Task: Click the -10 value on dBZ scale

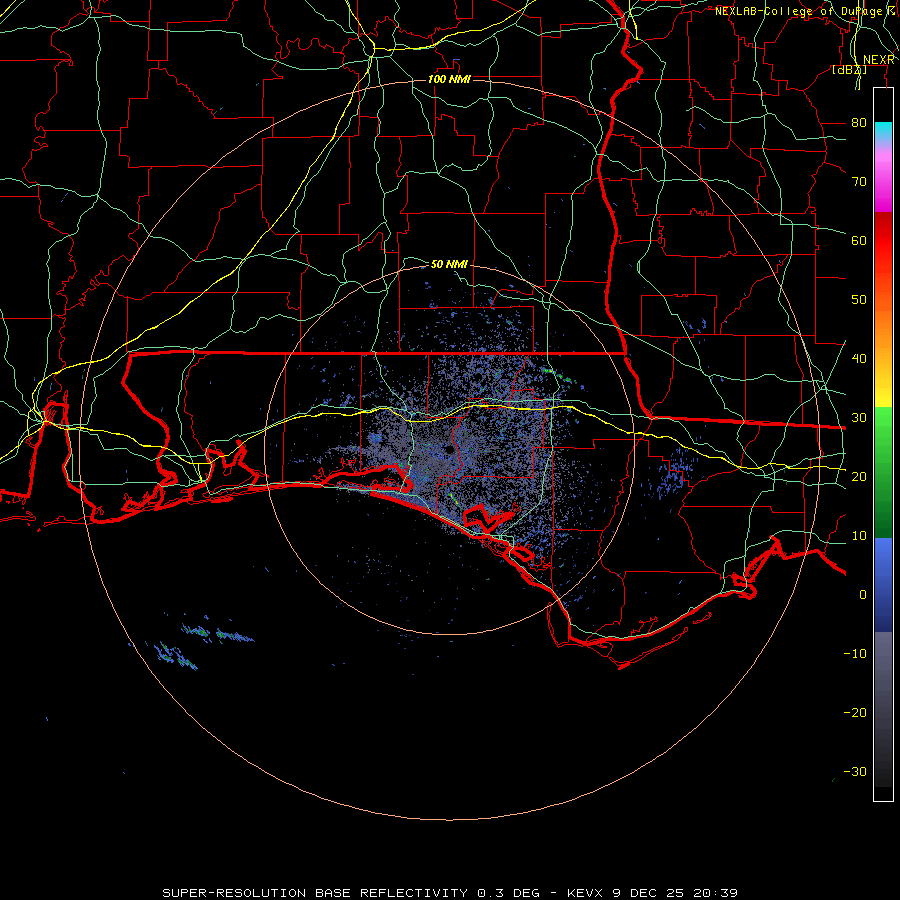Action: (x=855, y=654)
